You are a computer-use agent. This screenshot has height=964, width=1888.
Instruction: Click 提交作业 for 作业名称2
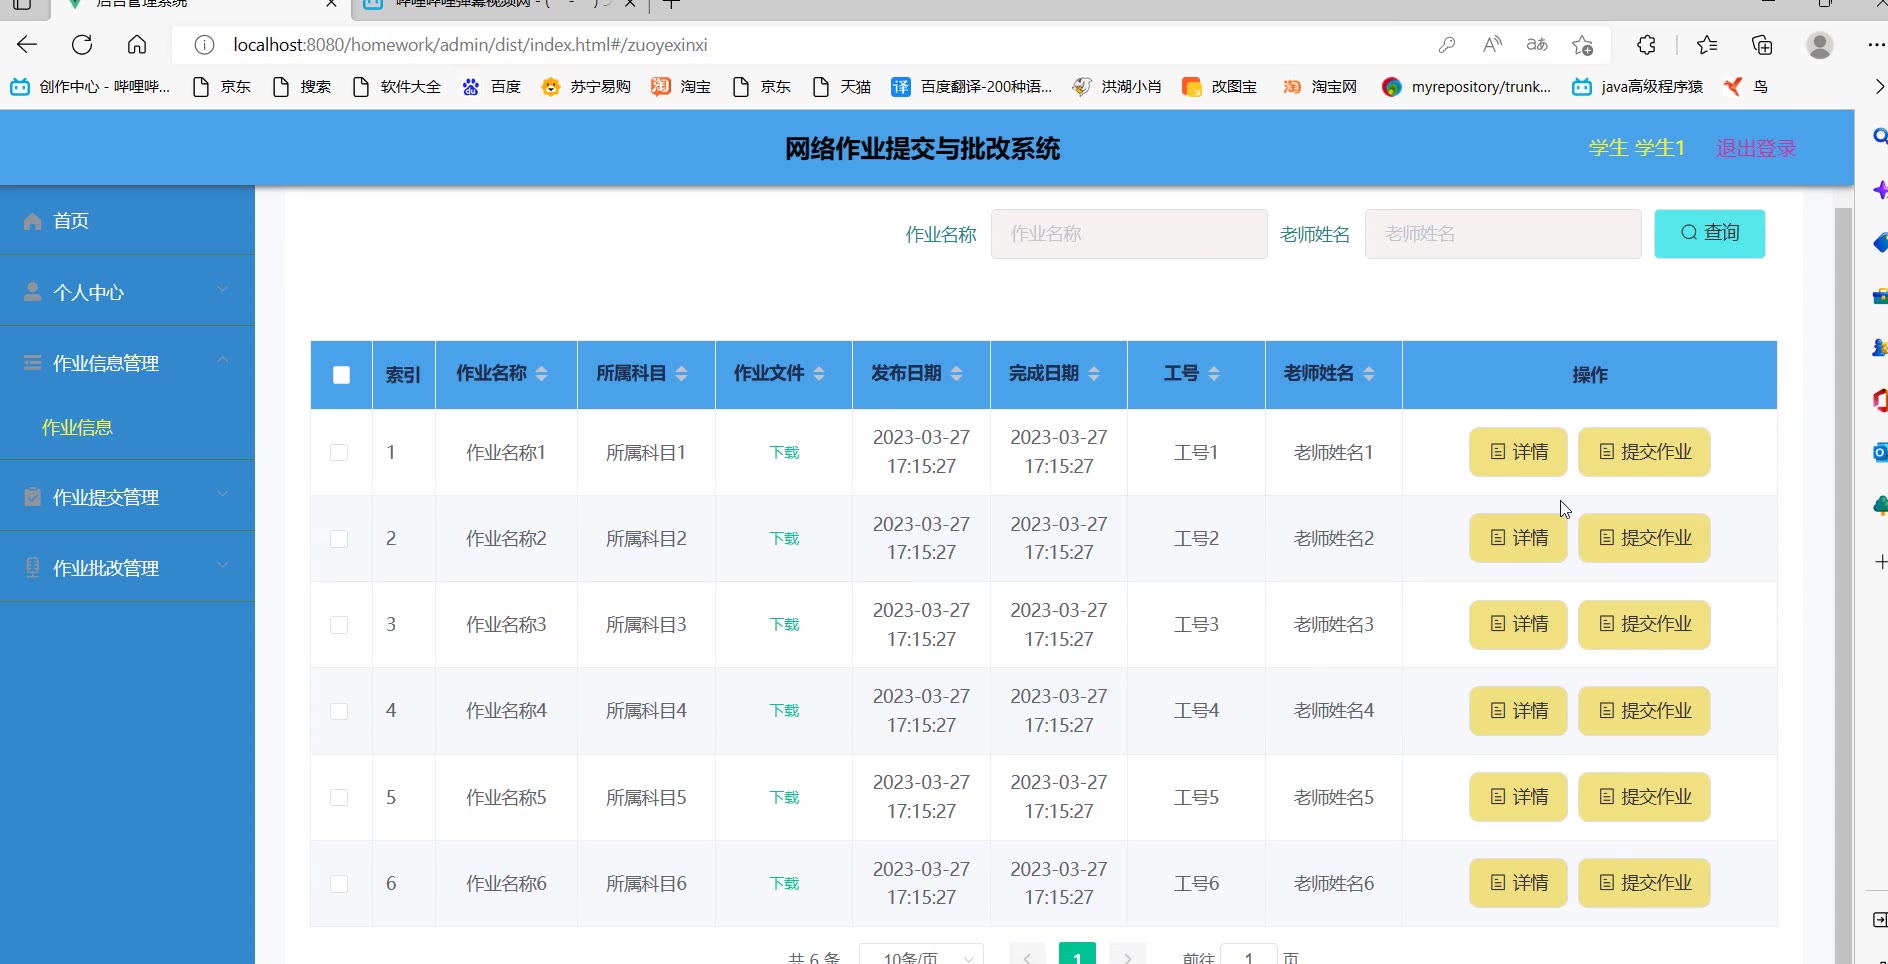(1644, 538)
